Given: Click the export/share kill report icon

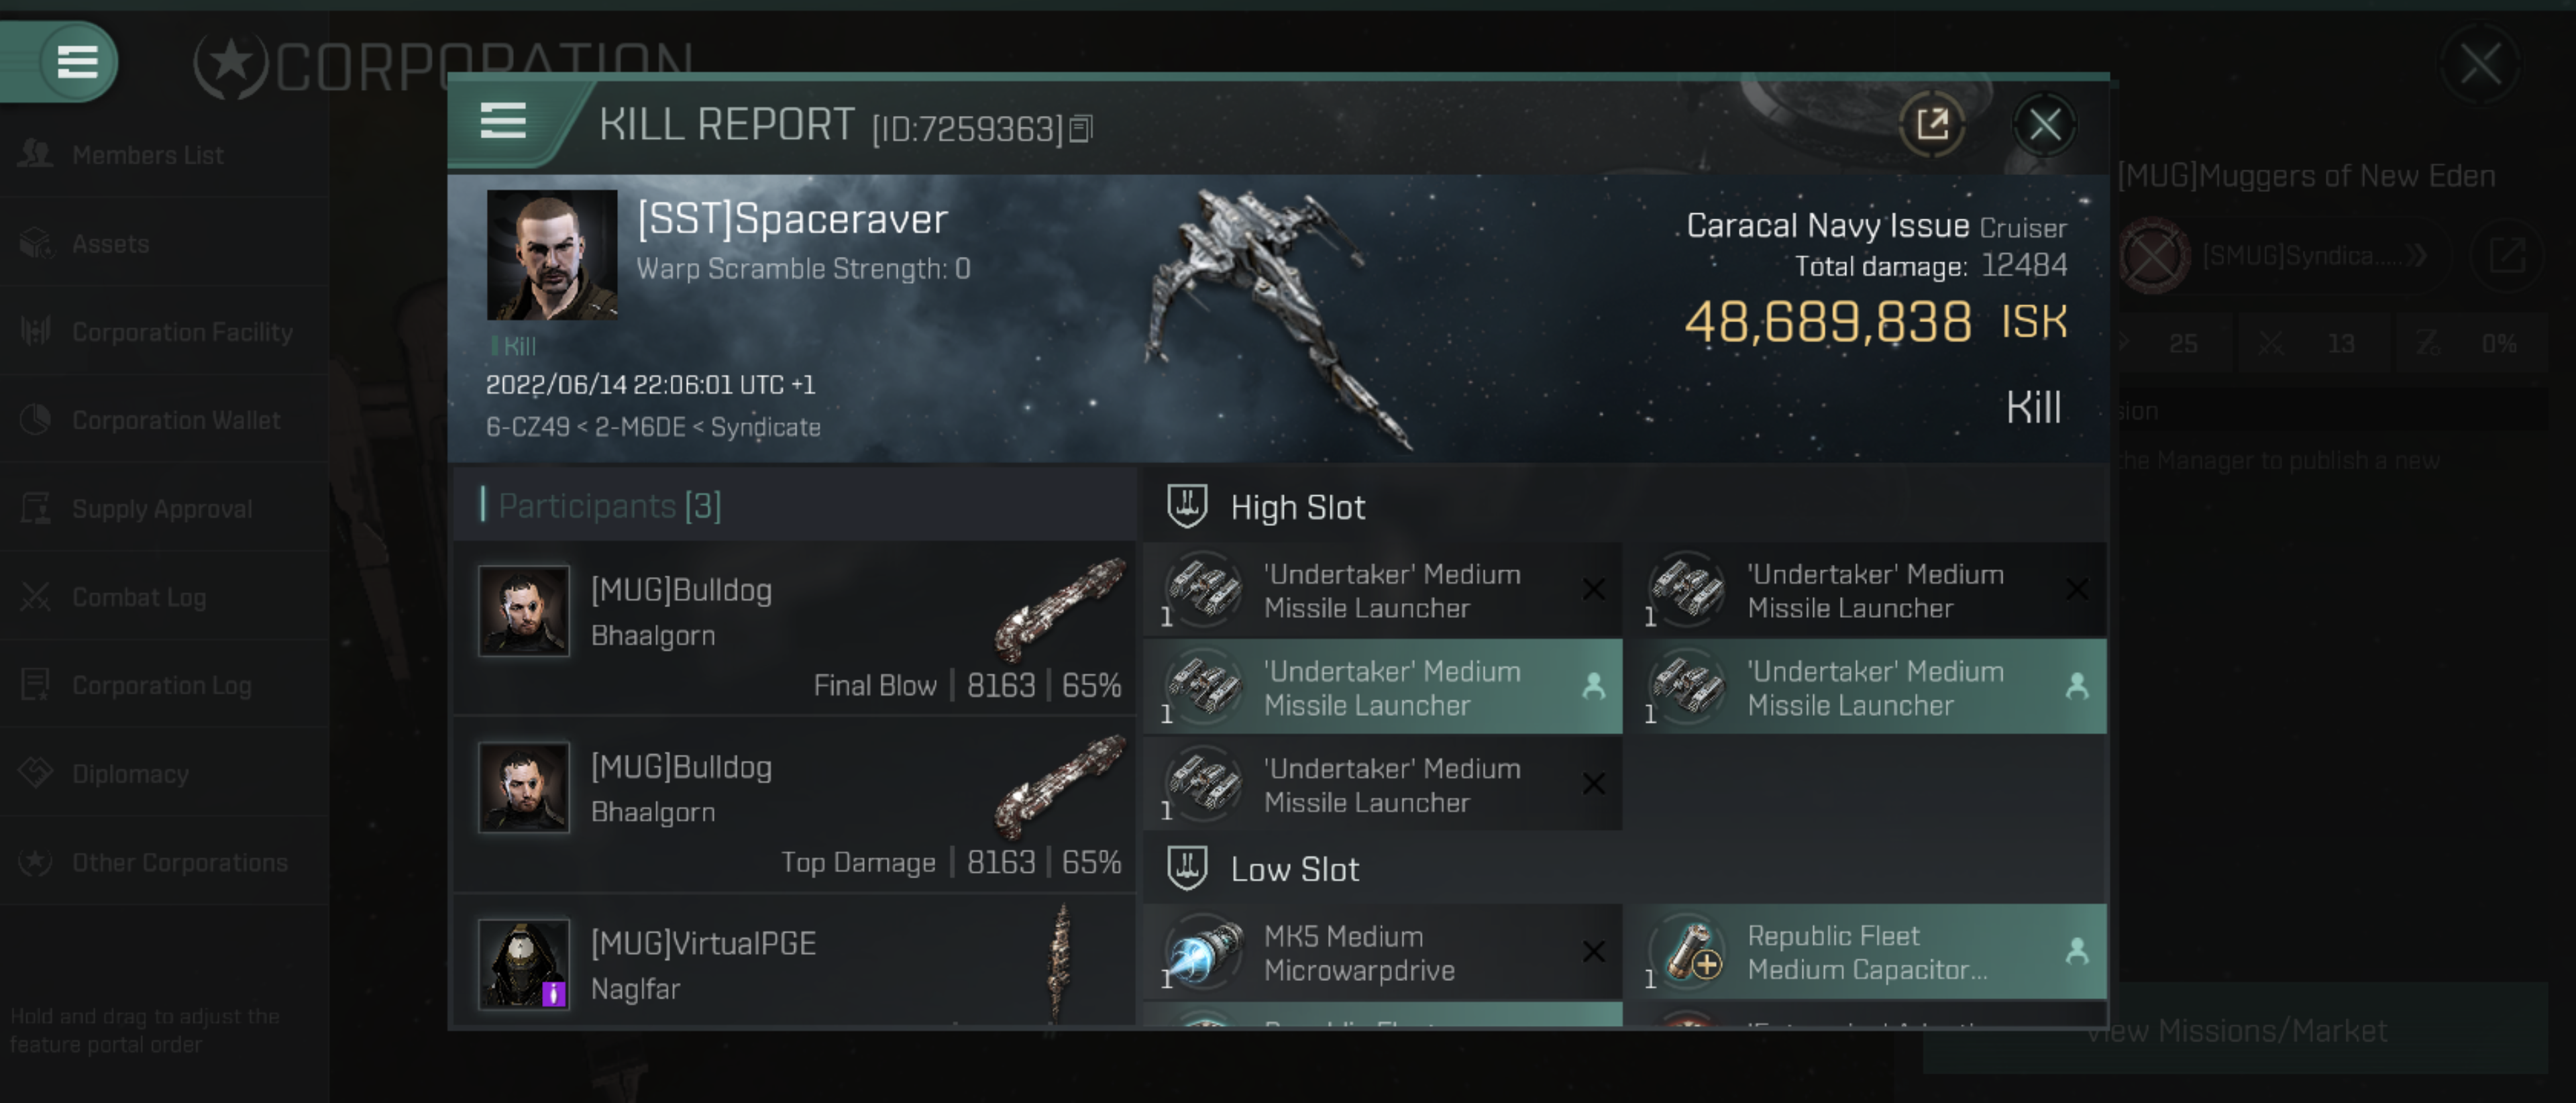Looking at the screenshot, I should coord(1933,123).
